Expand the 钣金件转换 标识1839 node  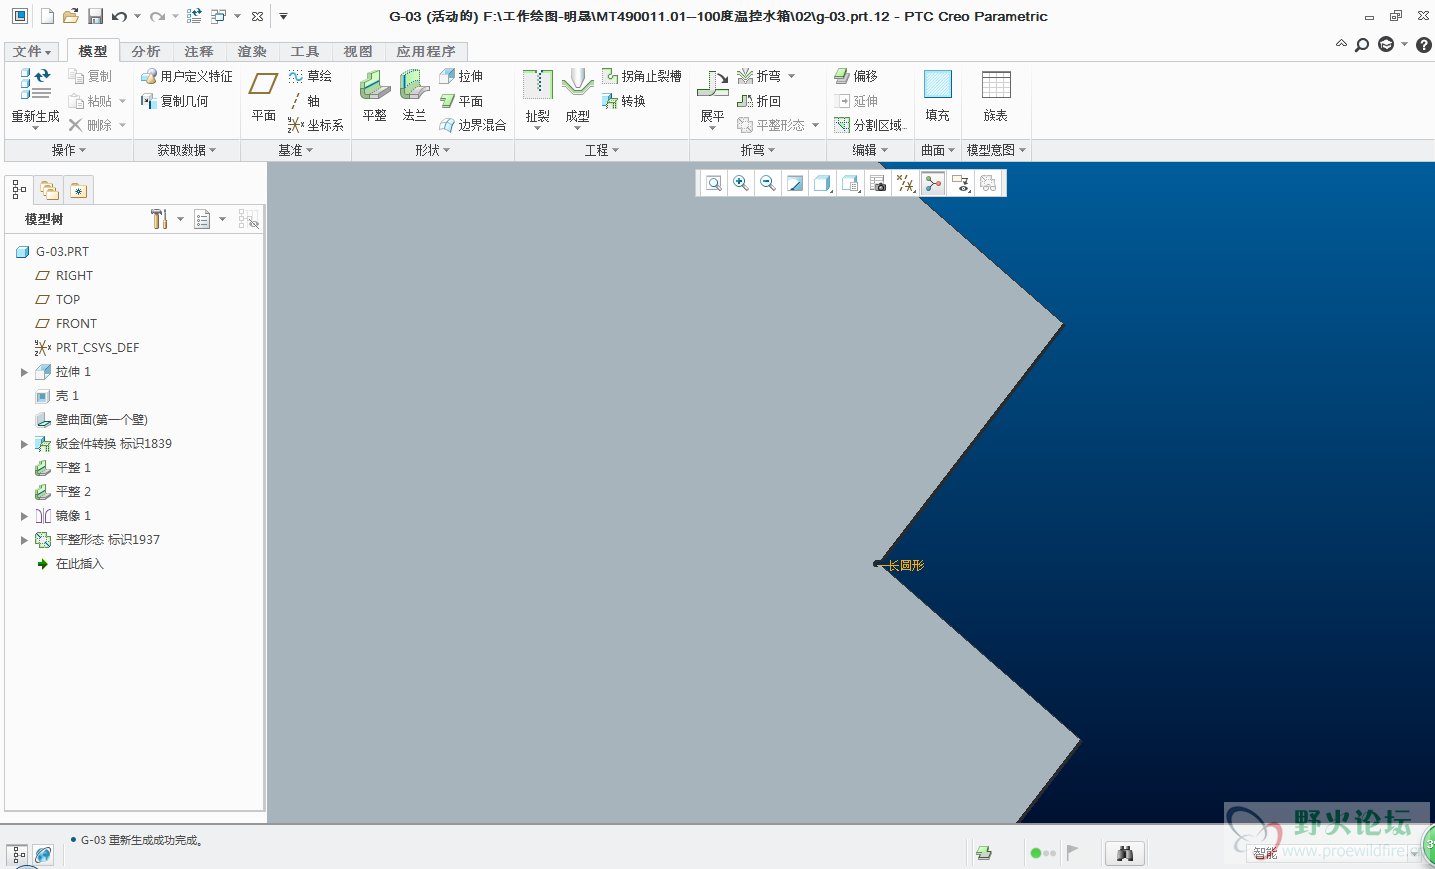(x=24, y=444)
